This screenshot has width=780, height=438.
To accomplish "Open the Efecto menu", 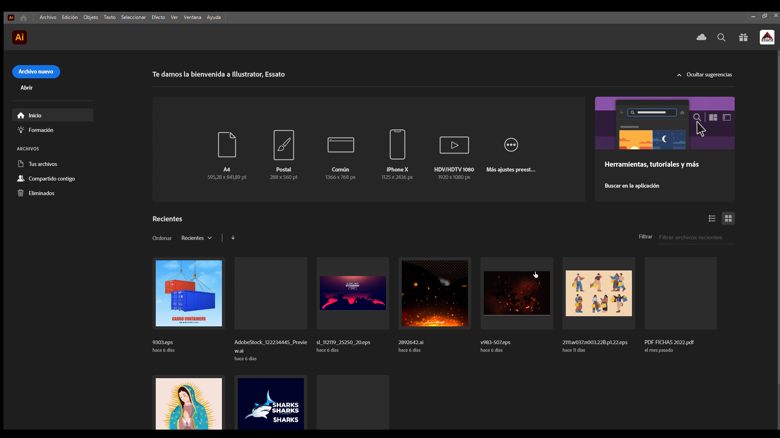I will 158,17.
